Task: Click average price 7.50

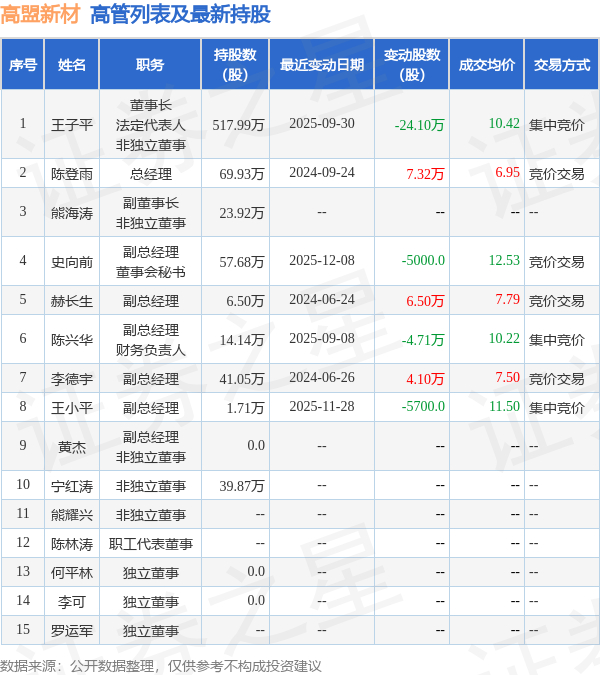Action: point(507,377)
